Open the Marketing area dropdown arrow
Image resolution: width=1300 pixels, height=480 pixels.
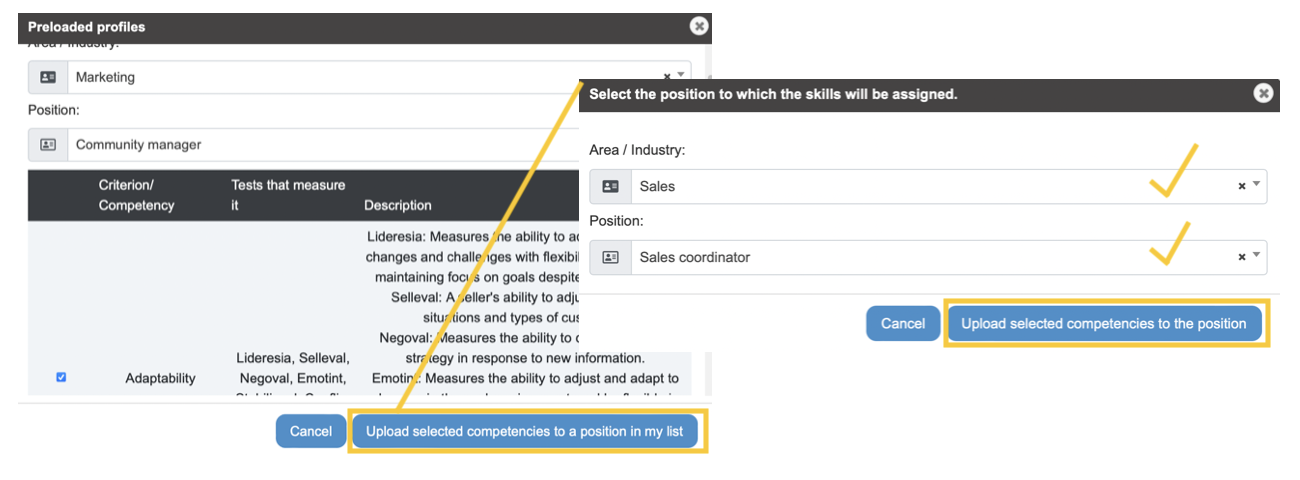point(681,75)
